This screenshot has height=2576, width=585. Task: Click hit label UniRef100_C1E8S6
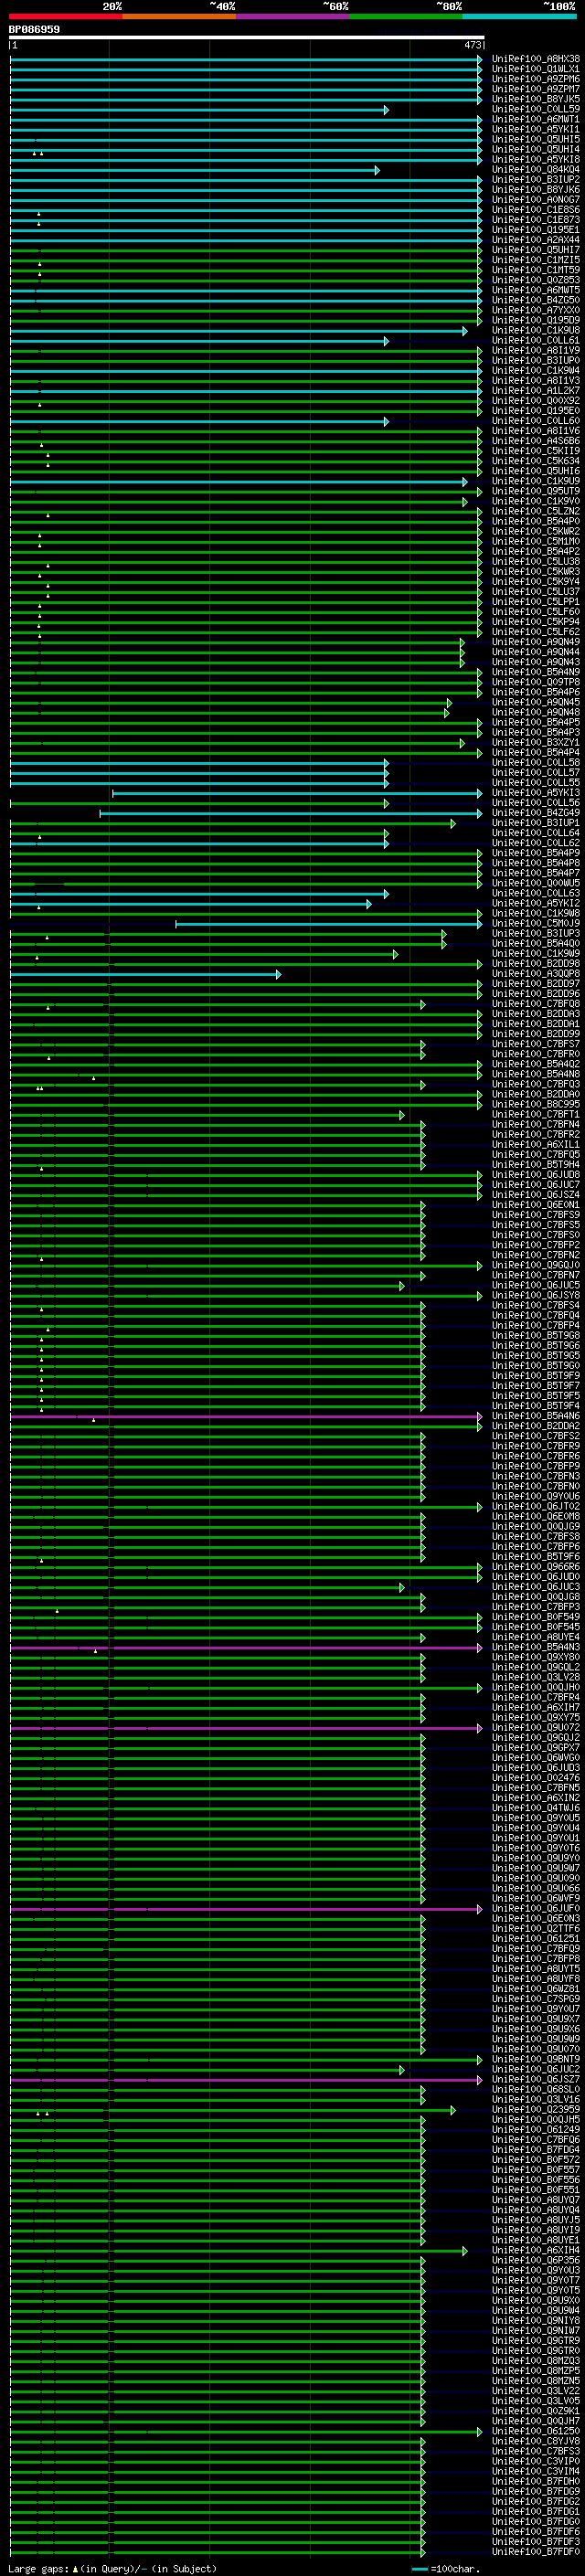point(536,210)
